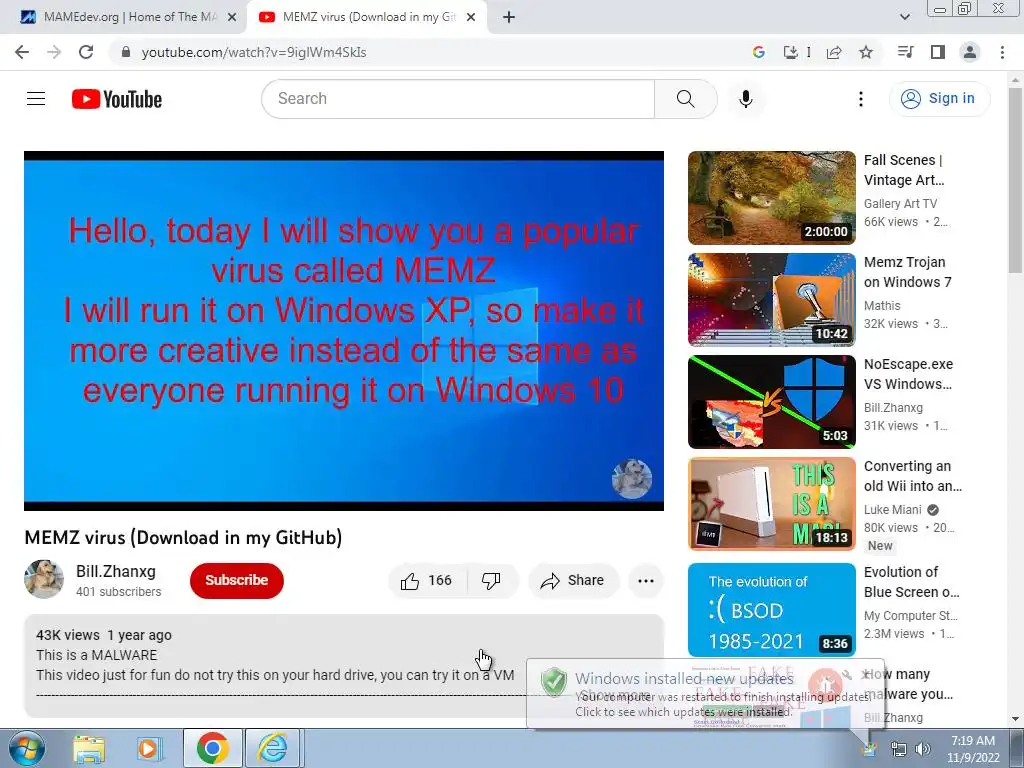The height and width of the screenshot is (768, 1024).
Task: Click the Windows installed new updates notification
Action: pyautogui.click(x=705, y=694)
